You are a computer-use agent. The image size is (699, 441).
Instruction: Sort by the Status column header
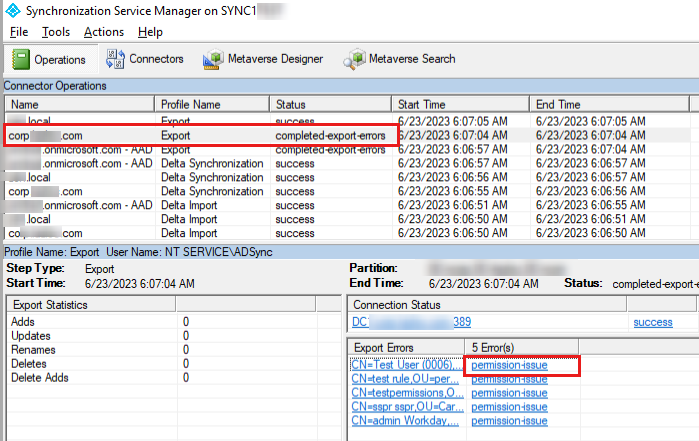pos(330,104)
